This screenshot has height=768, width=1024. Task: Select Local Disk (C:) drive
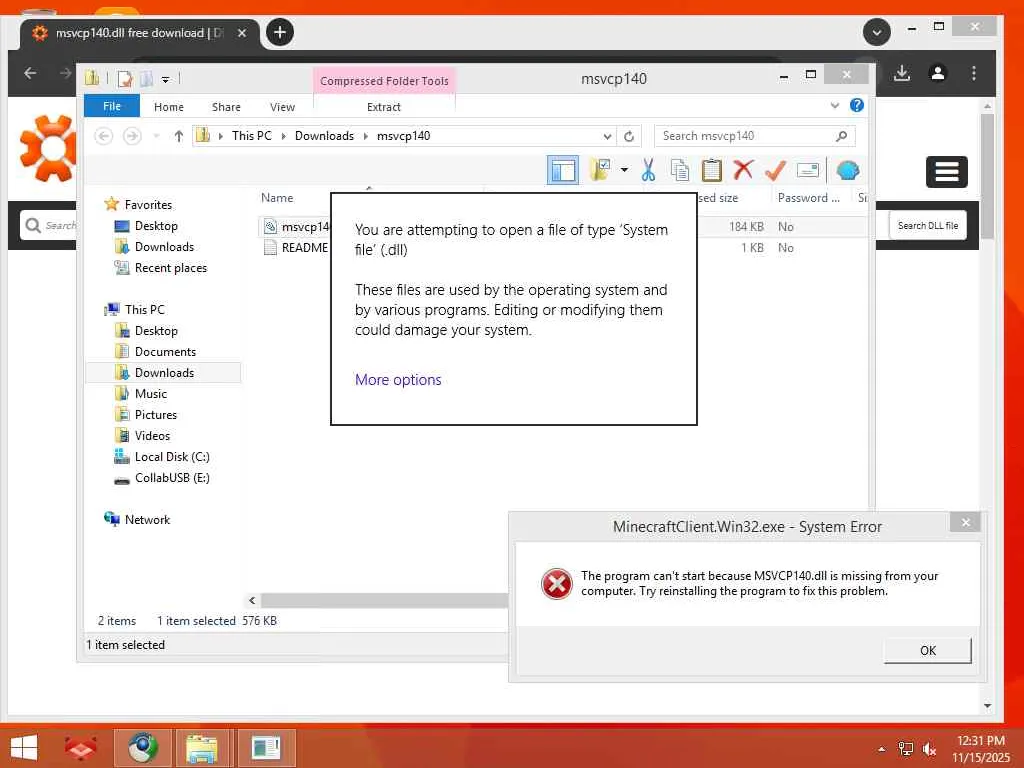click(171, 457)
